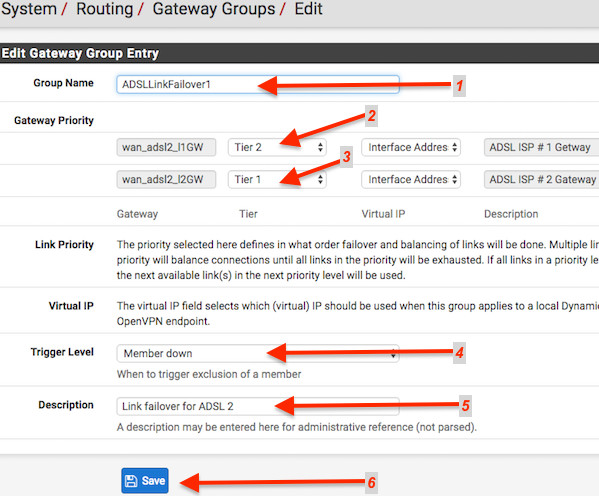Click the Gateway column heading

pos(137,214)
